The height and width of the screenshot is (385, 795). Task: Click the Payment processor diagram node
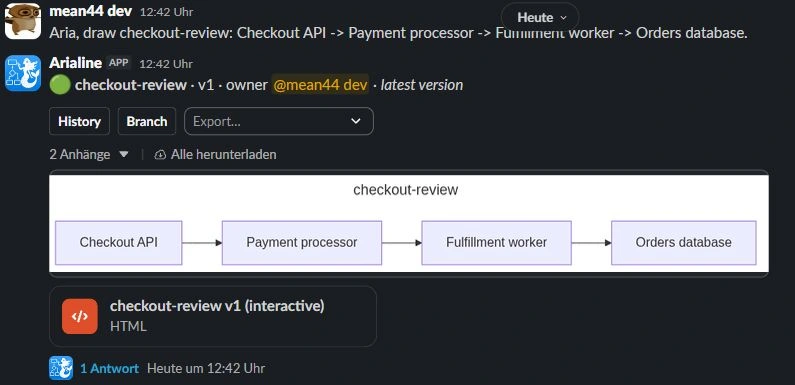(x=302, y=242)
